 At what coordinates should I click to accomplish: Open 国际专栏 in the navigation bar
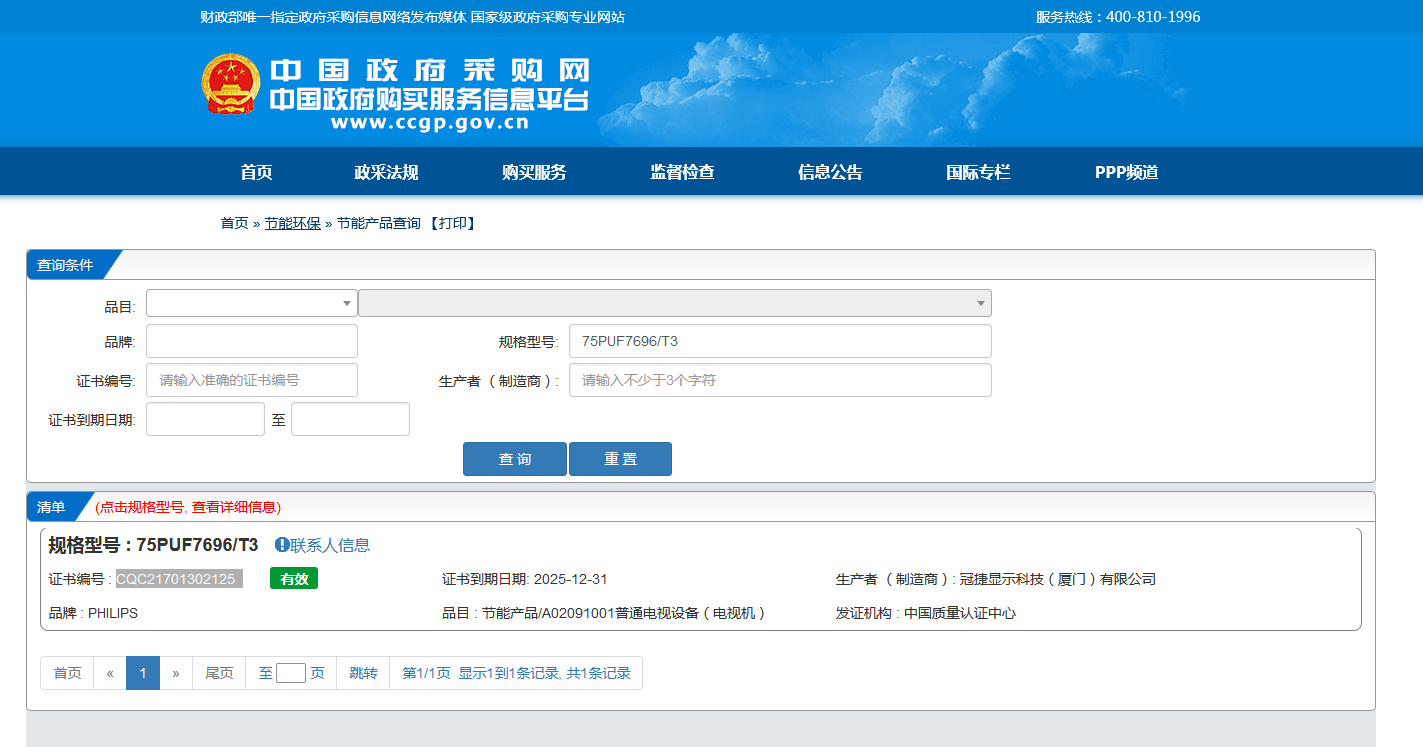click(978, 172)
